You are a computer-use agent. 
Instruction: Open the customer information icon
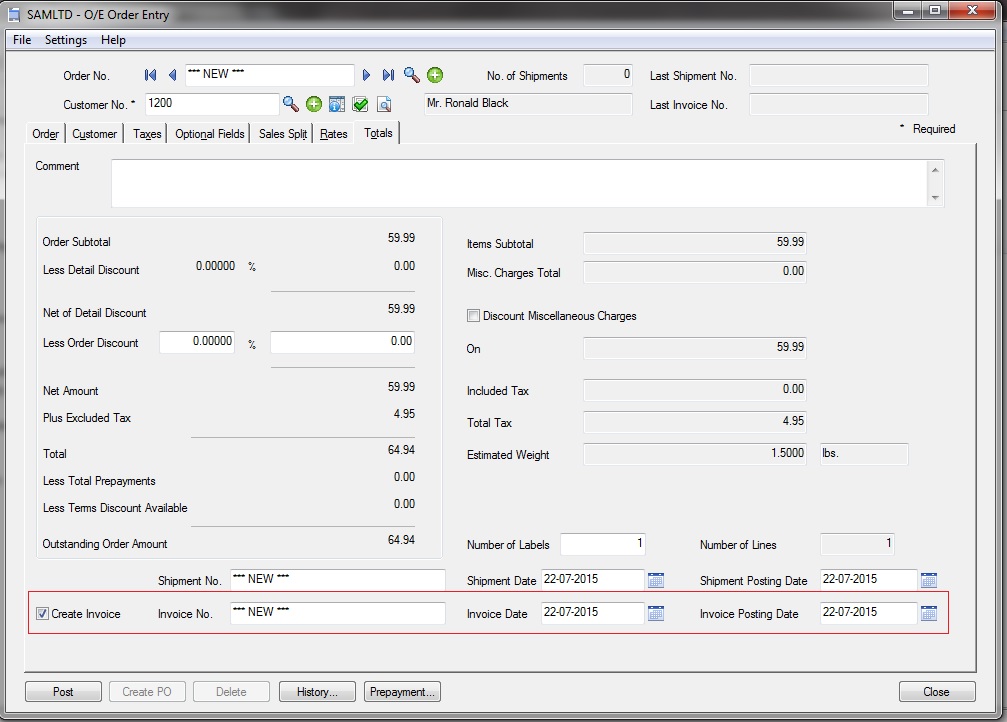click(x=337, y=104)
